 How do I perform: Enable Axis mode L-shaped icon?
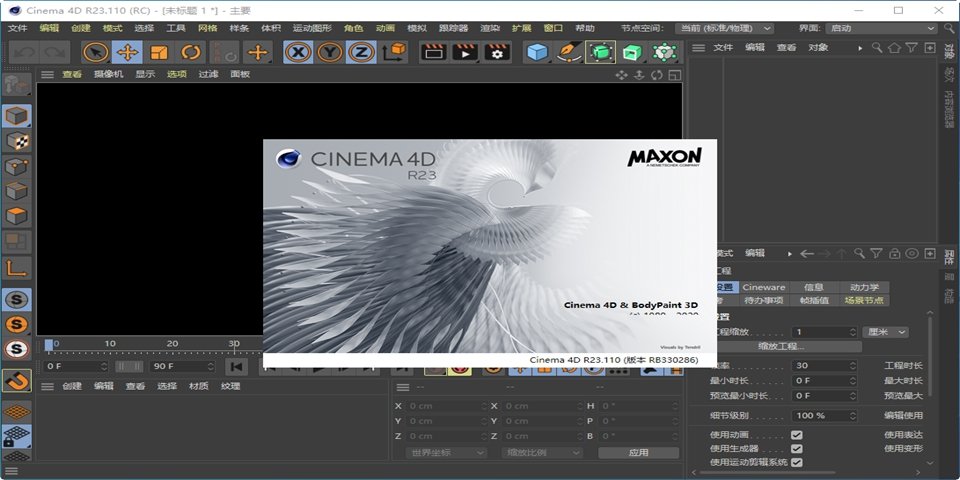click(x=17, y=267)
